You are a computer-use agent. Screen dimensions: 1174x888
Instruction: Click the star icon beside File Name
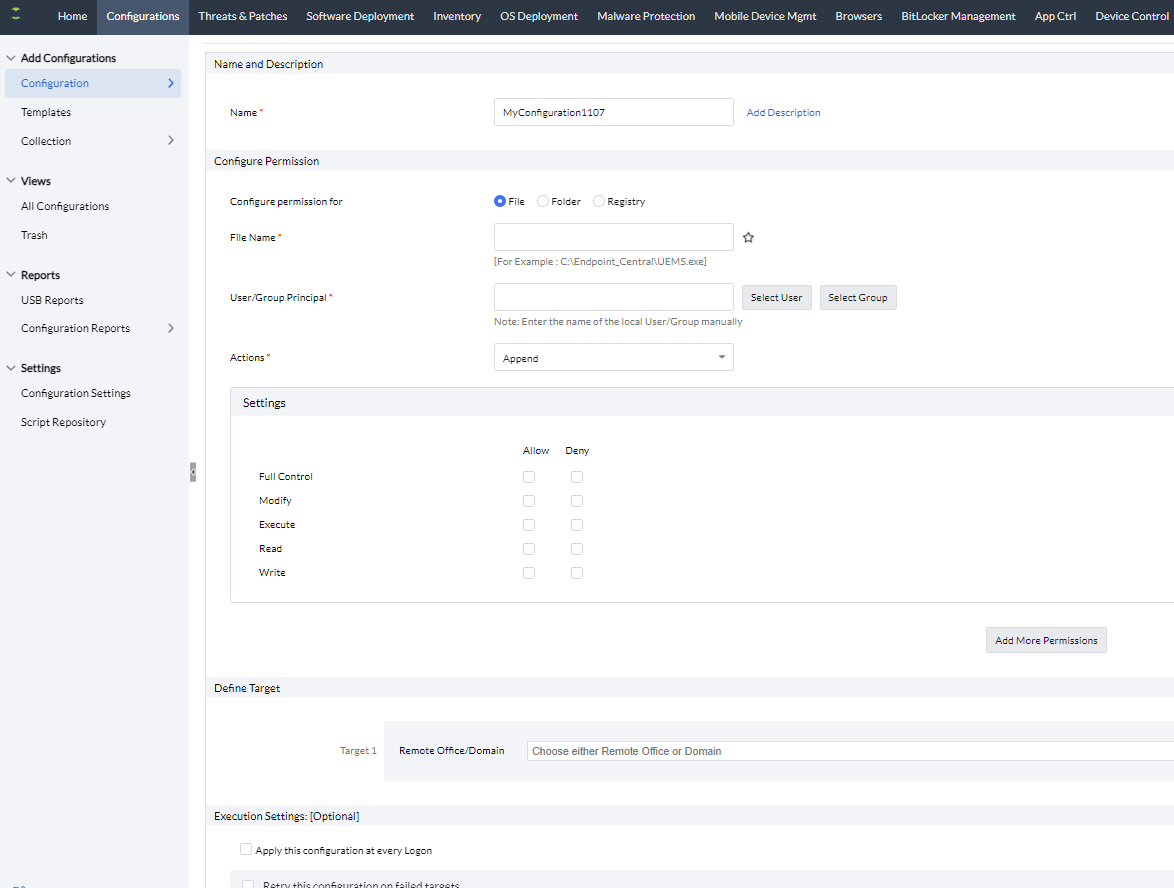[748, 238]
